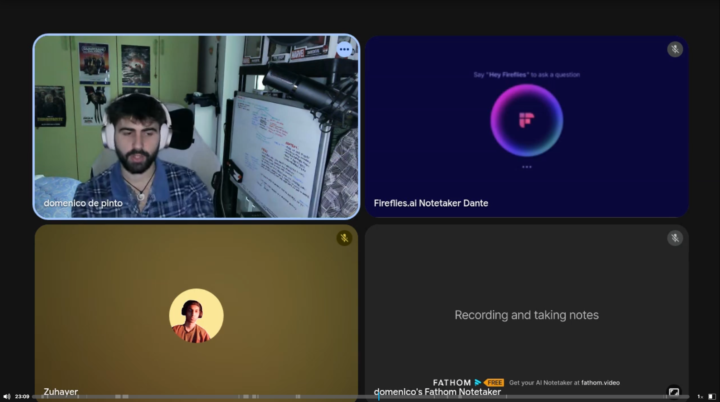Open the 1x playback speed menu
720x402 pixels.
pos(700,397)
